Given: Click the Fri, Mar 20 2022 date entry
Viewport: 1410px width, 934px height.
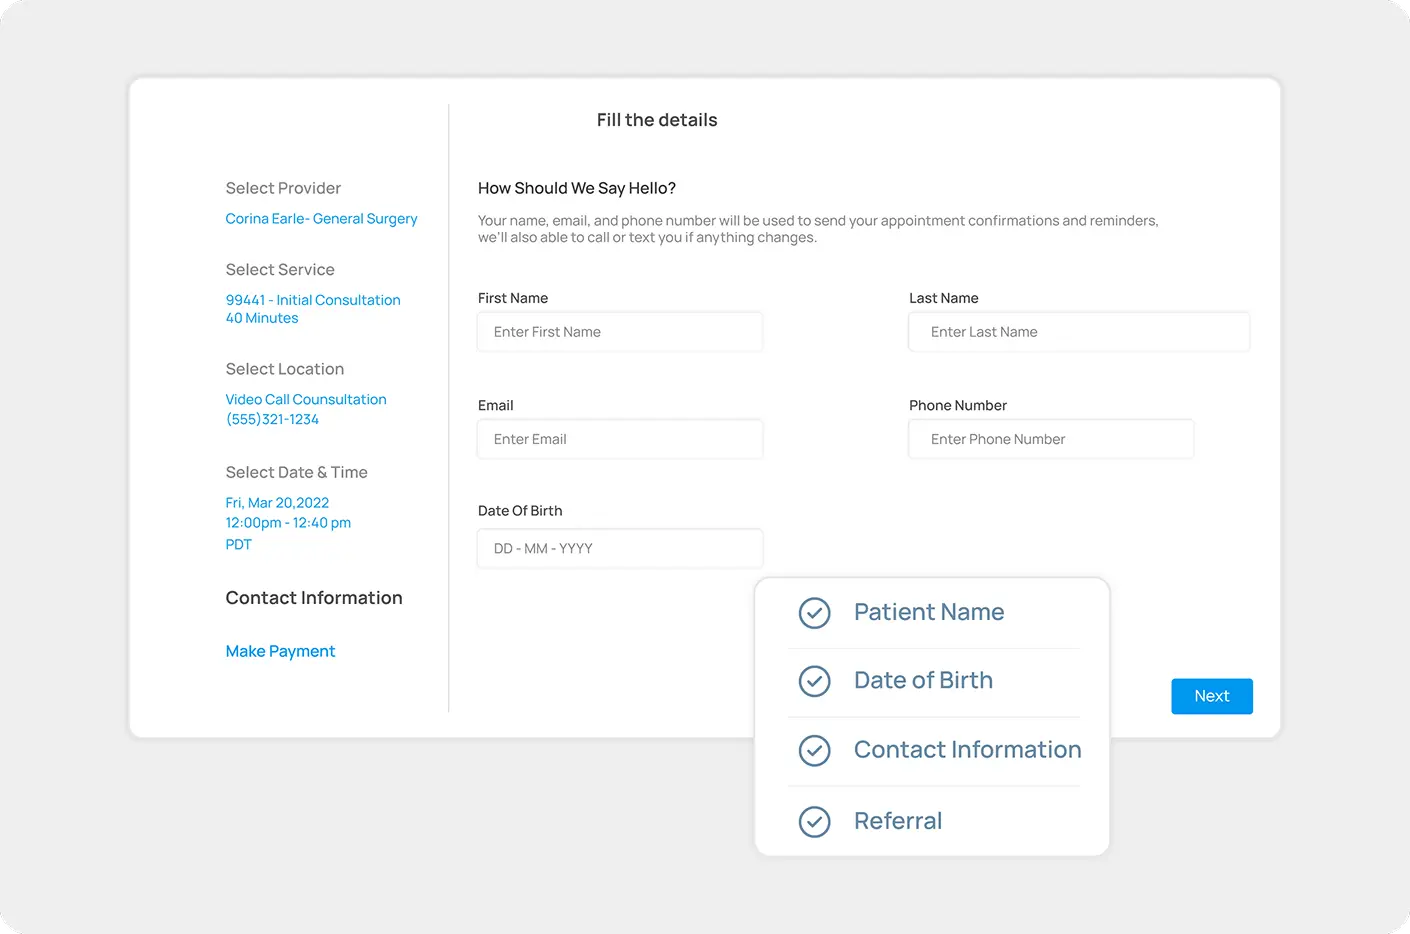Looking at the screenshot, I should click(x=277, y=502).
